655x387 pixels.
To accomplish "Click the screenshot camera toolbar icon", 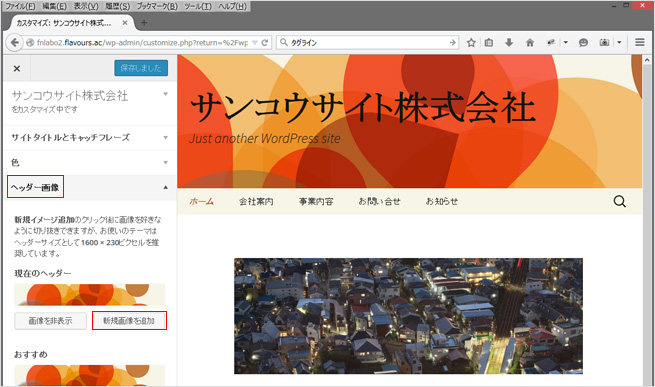I will (x=604, y=43).
